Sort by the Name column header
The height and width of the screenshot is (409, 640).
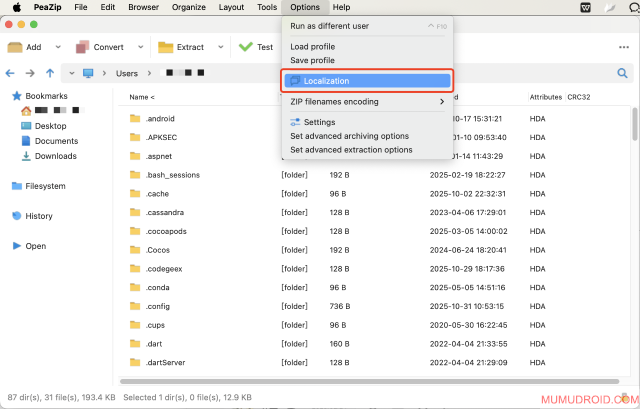(x=142, y=97)
